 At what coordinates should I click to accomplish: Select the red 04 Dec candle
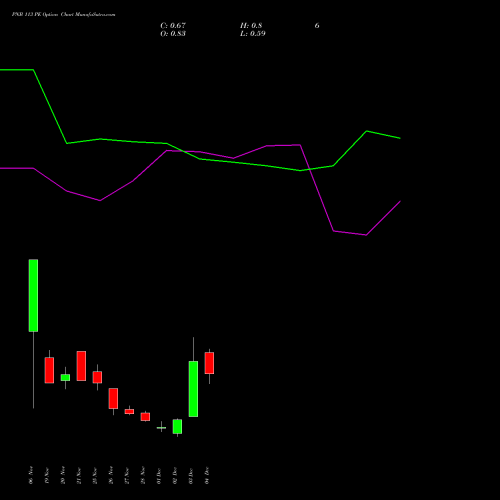(209, 363)
